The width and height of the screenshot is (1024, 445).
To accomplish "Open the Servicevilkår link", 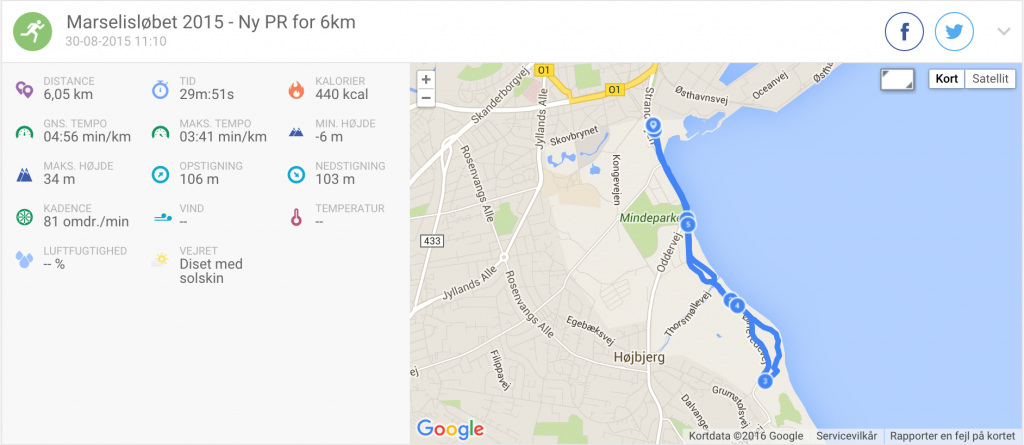I will click(x=846, y=436).
